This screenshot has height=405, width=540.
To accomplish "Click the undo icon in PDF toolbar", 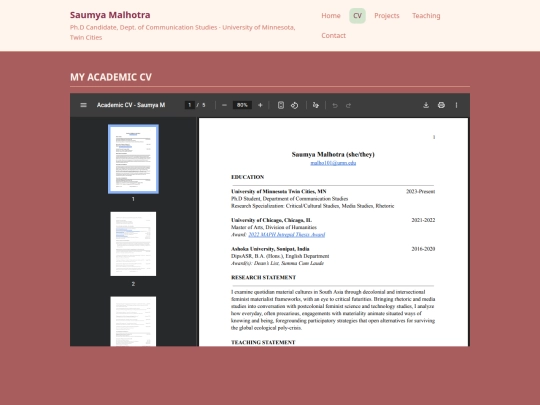I will 335,105.
